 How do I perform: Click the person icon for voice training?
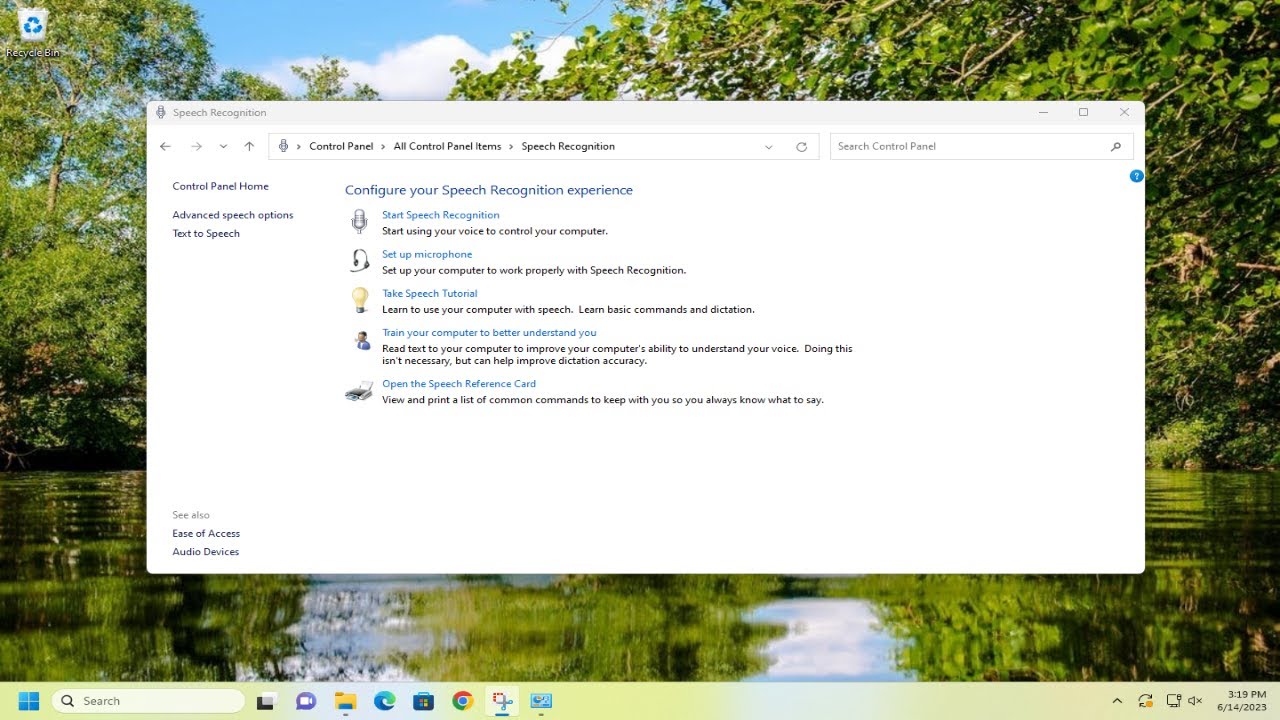(362, 340)
